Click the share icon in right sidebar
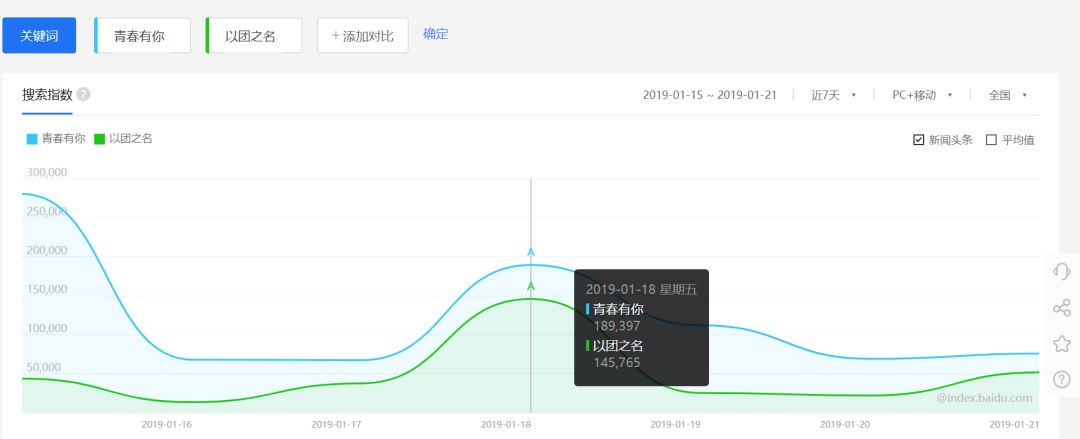 point(1062,308)
